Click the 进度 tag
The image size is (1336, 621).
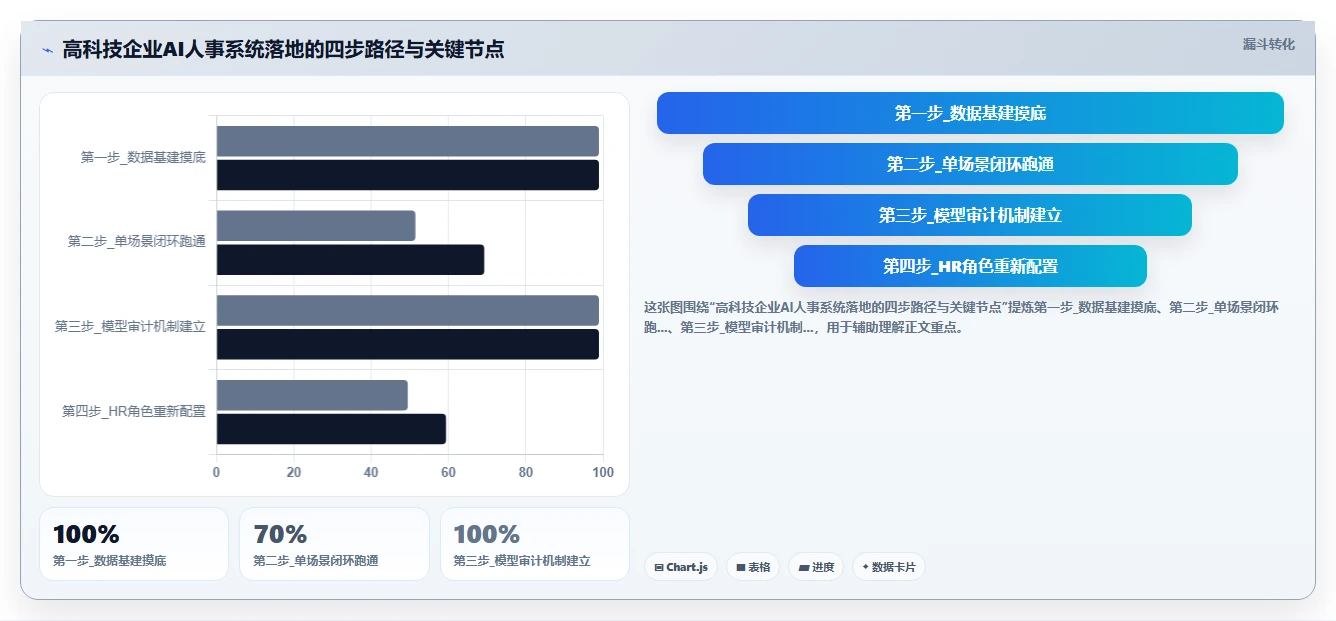point(816,567)
